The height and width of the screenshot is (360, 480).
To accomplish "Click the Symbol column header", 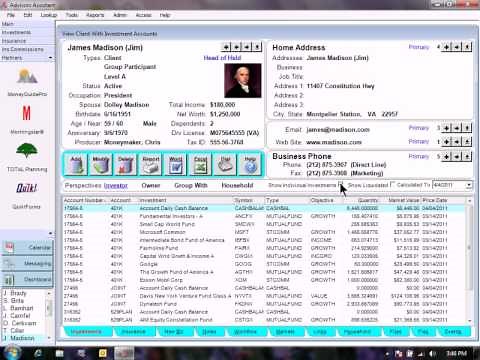I will click(248, 200).
